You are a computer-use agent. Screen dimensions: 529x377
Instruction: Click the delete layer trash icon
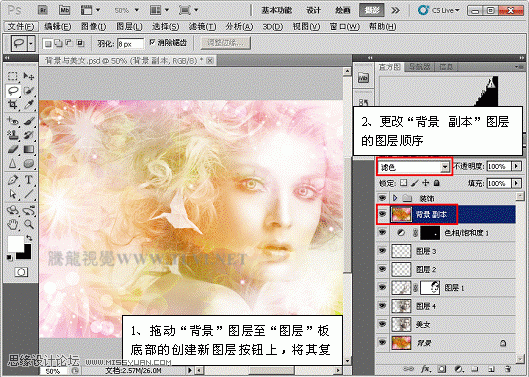pos(507,369)
